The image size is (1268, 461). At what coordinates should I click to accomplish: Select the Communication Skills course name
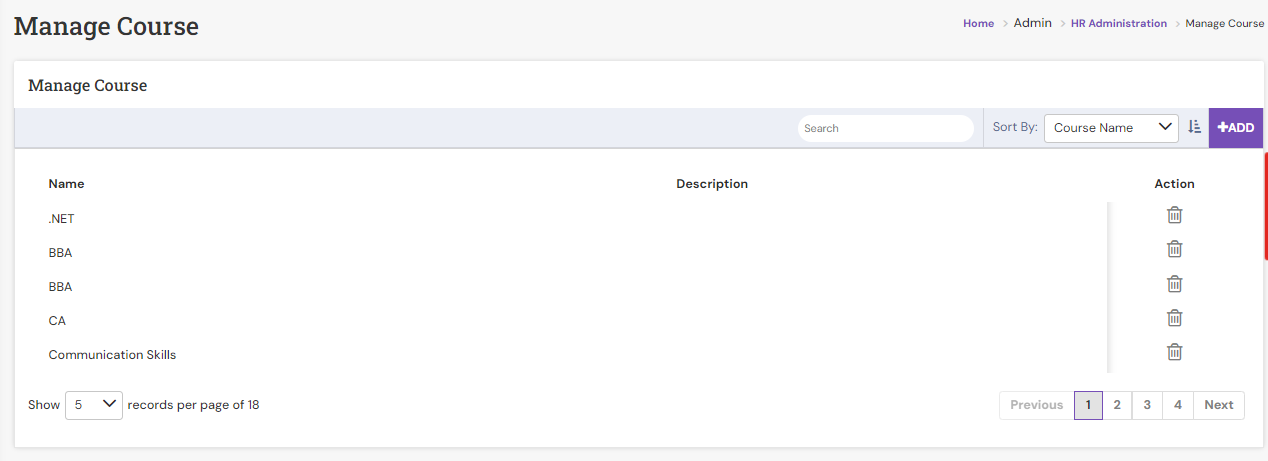click(112, 355)
